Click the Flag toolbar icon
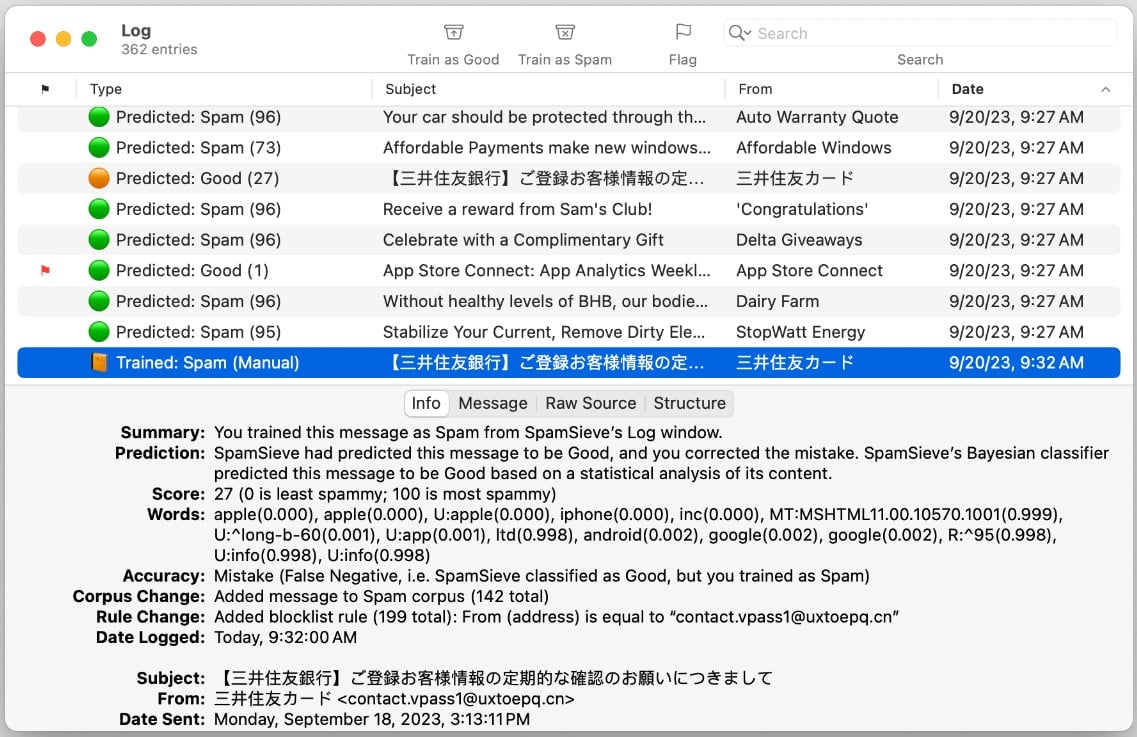The image size is (1137, 737). pos(683,32)
